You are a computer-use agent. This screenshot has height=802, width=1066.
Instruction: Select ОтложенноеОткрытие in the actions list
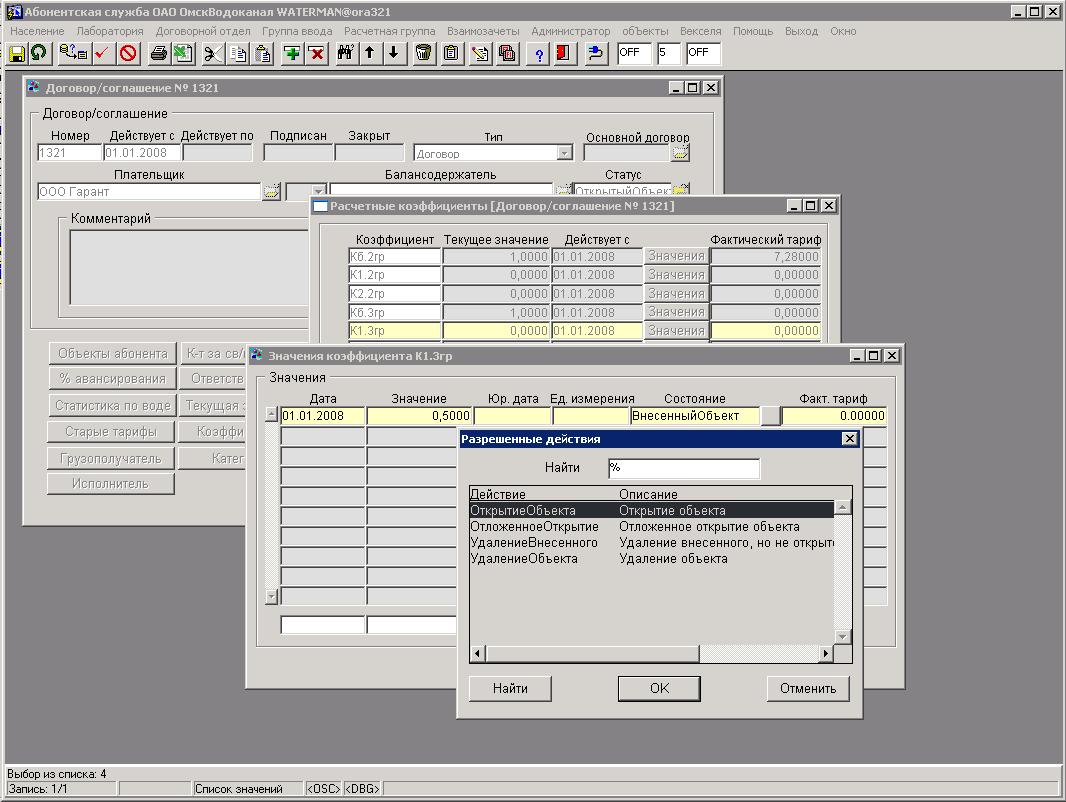click(x=534, y=527)
